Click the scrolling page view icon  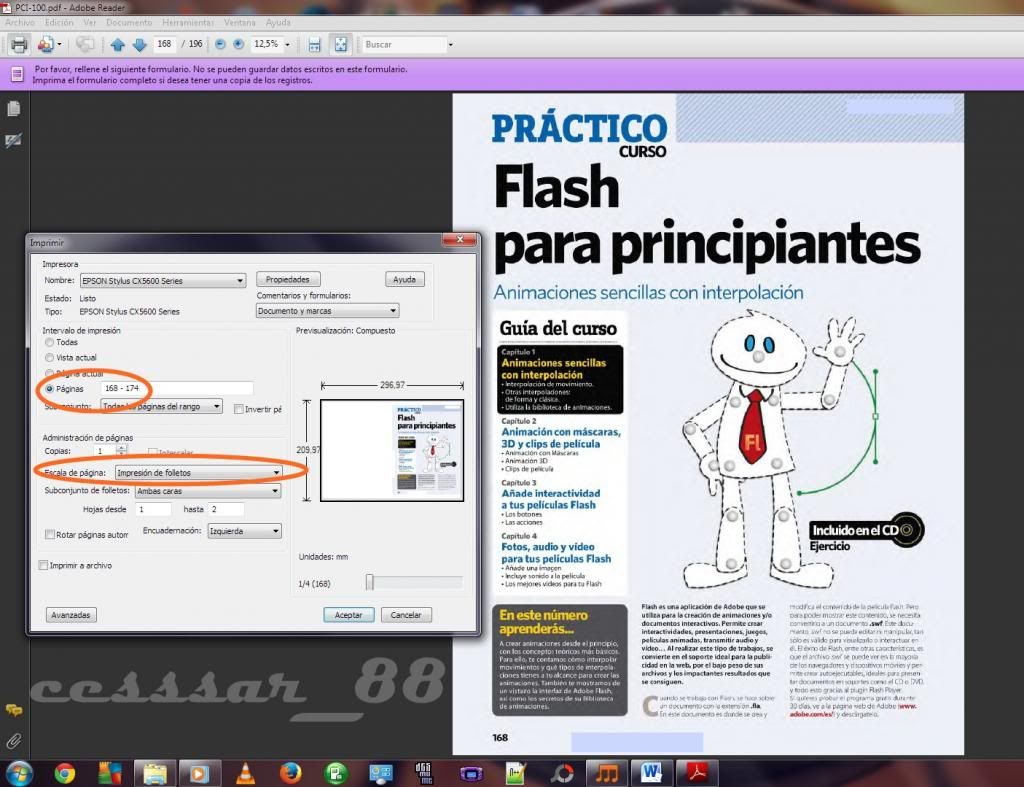pos(315,44)
